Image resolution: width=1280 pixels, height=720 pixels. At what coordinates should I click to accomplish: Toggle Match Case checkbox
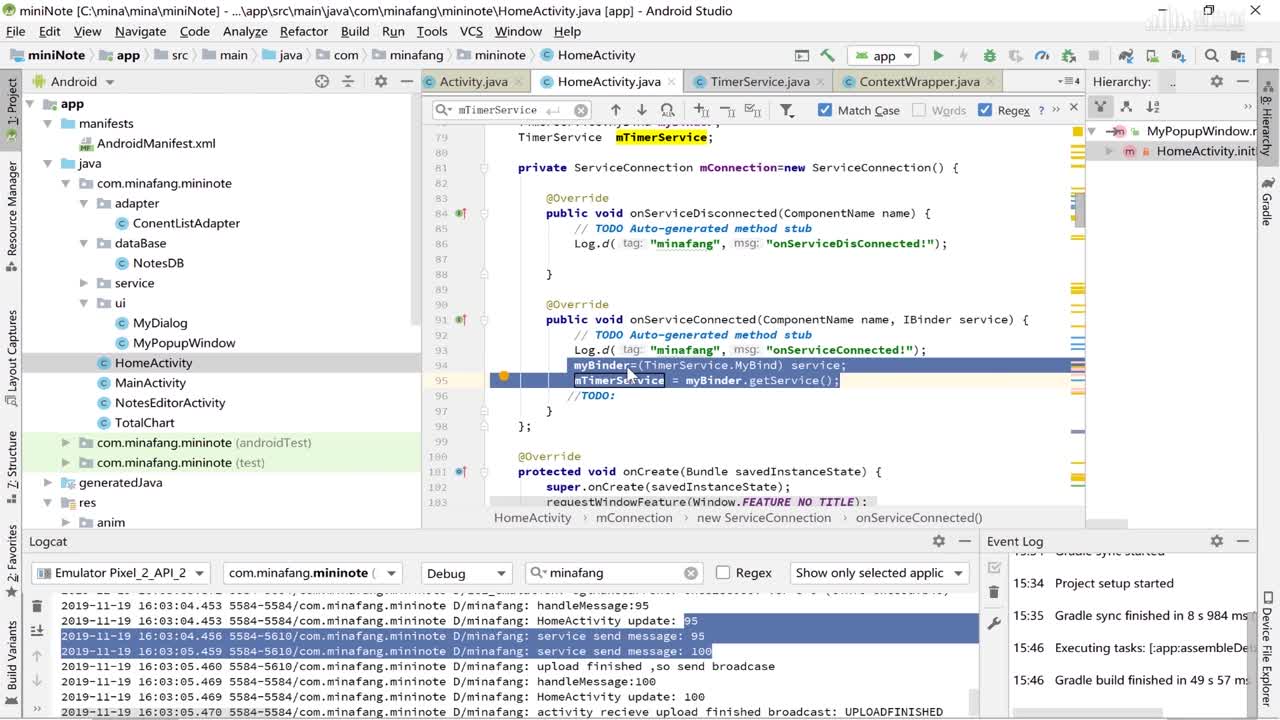[824, 110]
